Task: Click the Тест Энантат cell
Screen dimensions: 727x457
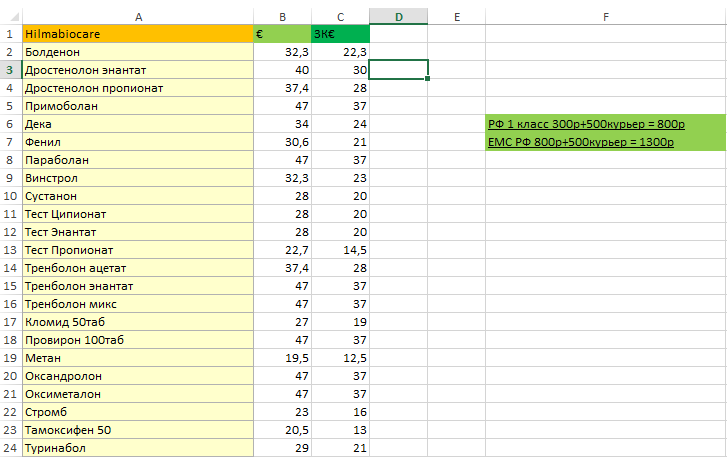Action: click(138, 232)
